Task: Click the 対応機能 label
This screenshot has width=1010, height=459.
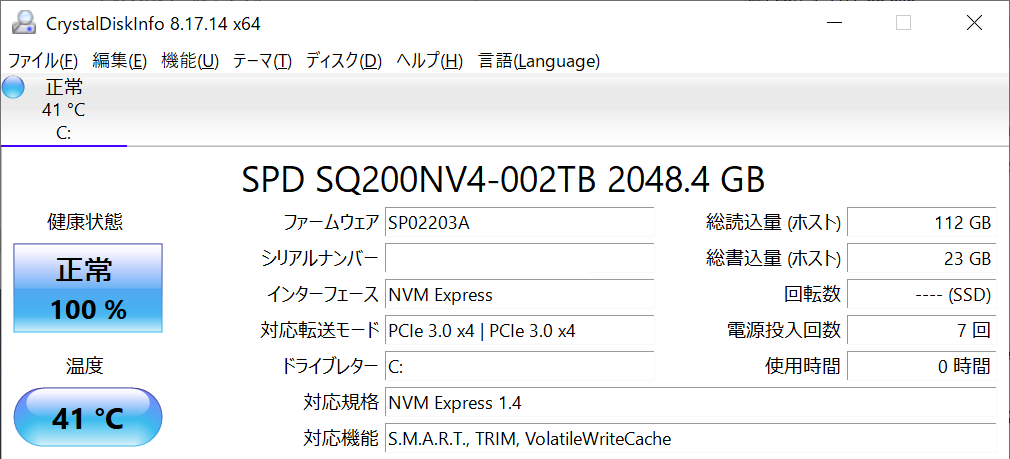Action: click(341, 439)
